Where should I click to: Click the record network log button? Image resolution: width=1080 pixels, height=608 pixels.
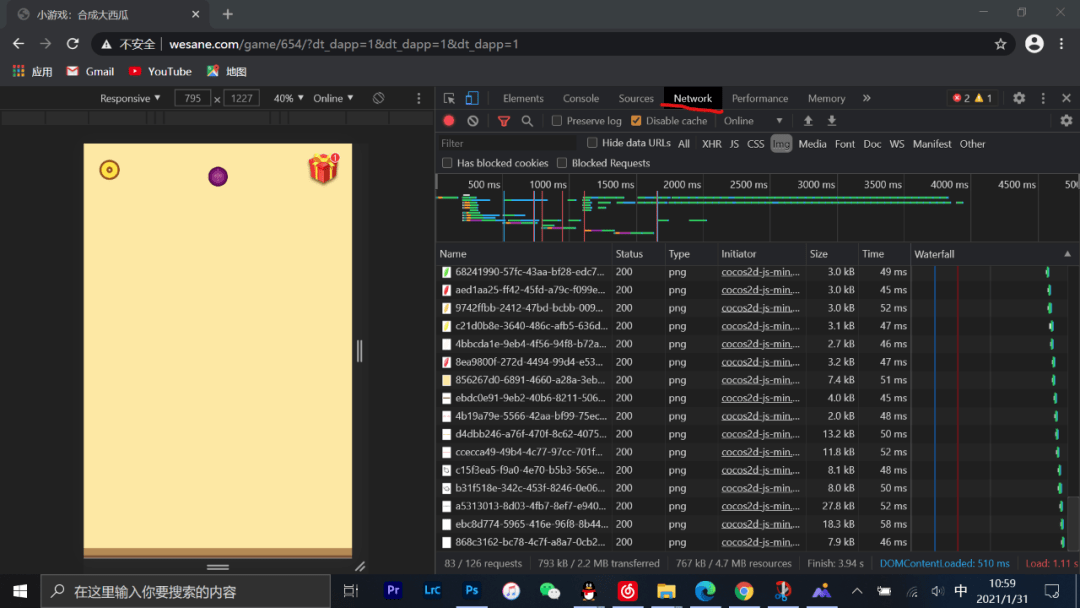click(x=449, y=120)
